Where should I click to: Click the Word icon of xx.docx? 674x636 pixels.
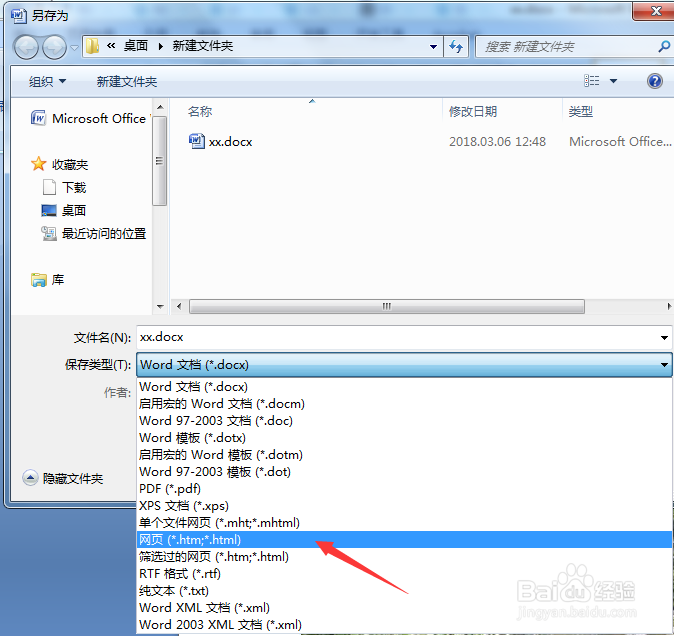(x=196, y=141)
